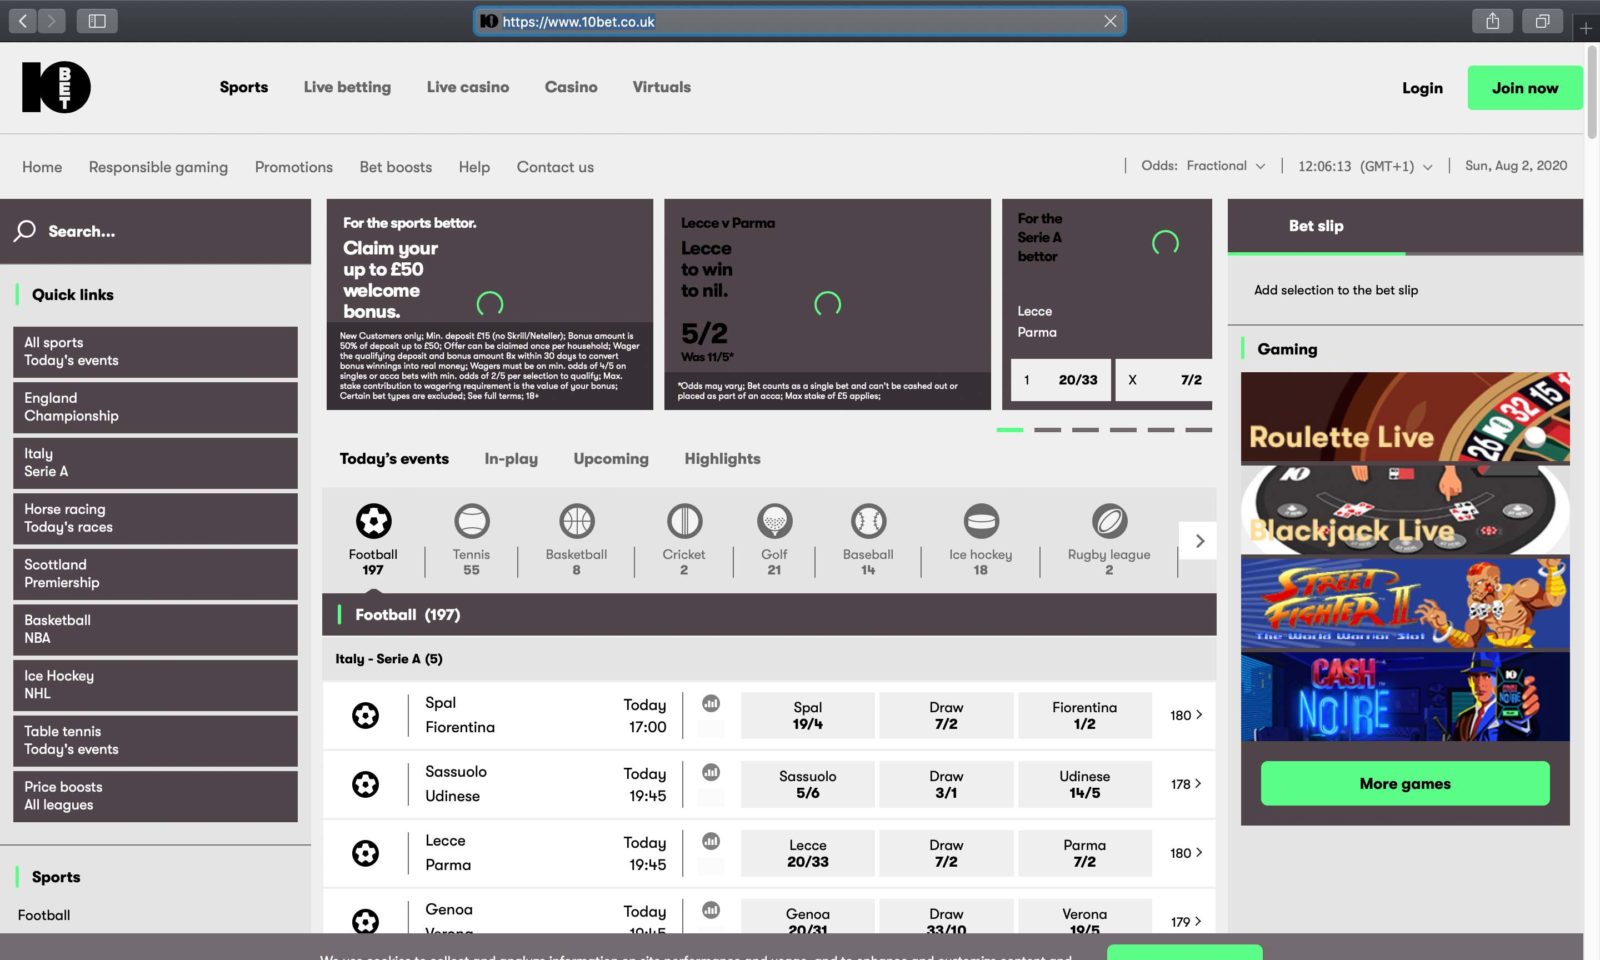Image resolution: width=1600 pixels, height=960 pixels.
Task: Open the Basketball events category
Action: pos(575,532)
